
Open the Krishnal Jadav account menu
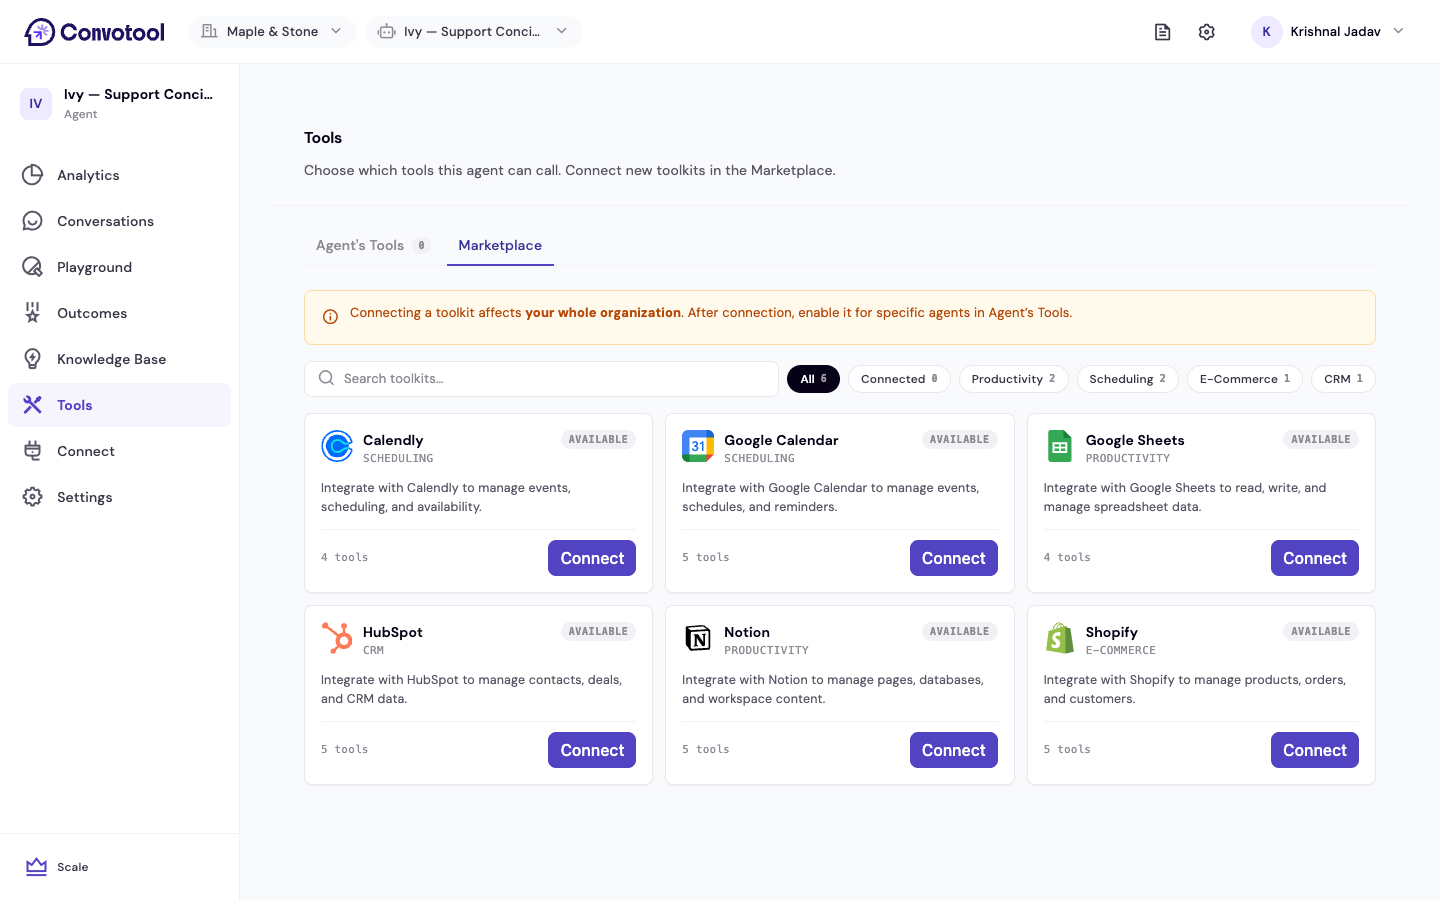pos(1329,32)
